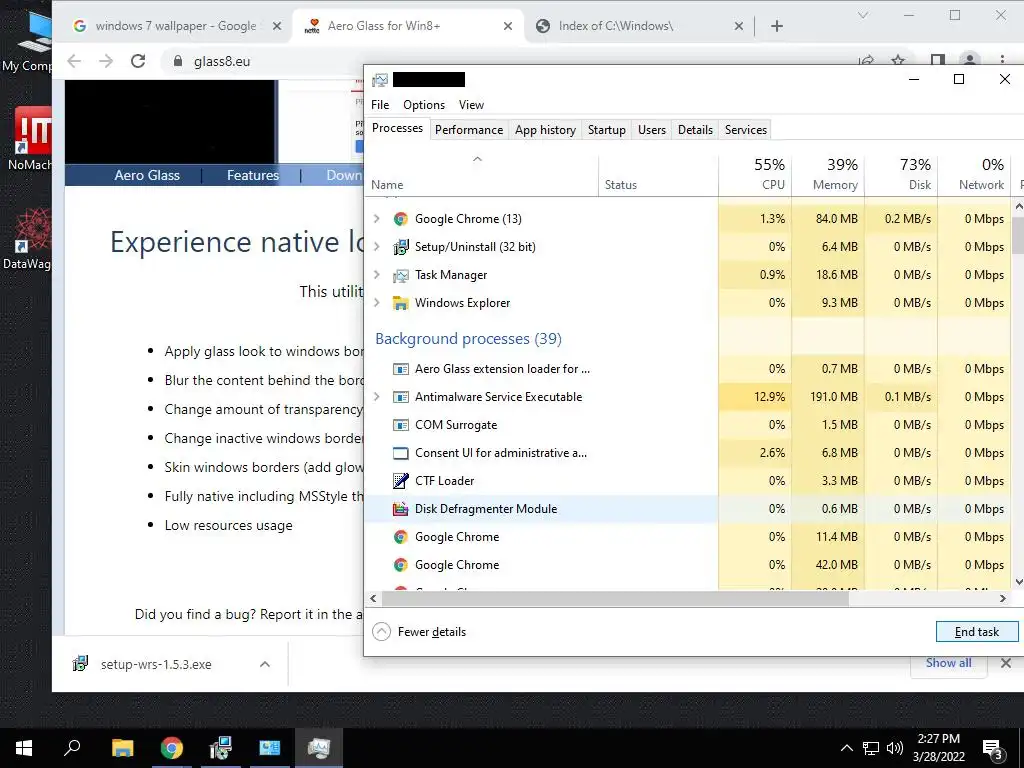
Task: Reload the glass8.eu page in Chrome
Action: 138,61
